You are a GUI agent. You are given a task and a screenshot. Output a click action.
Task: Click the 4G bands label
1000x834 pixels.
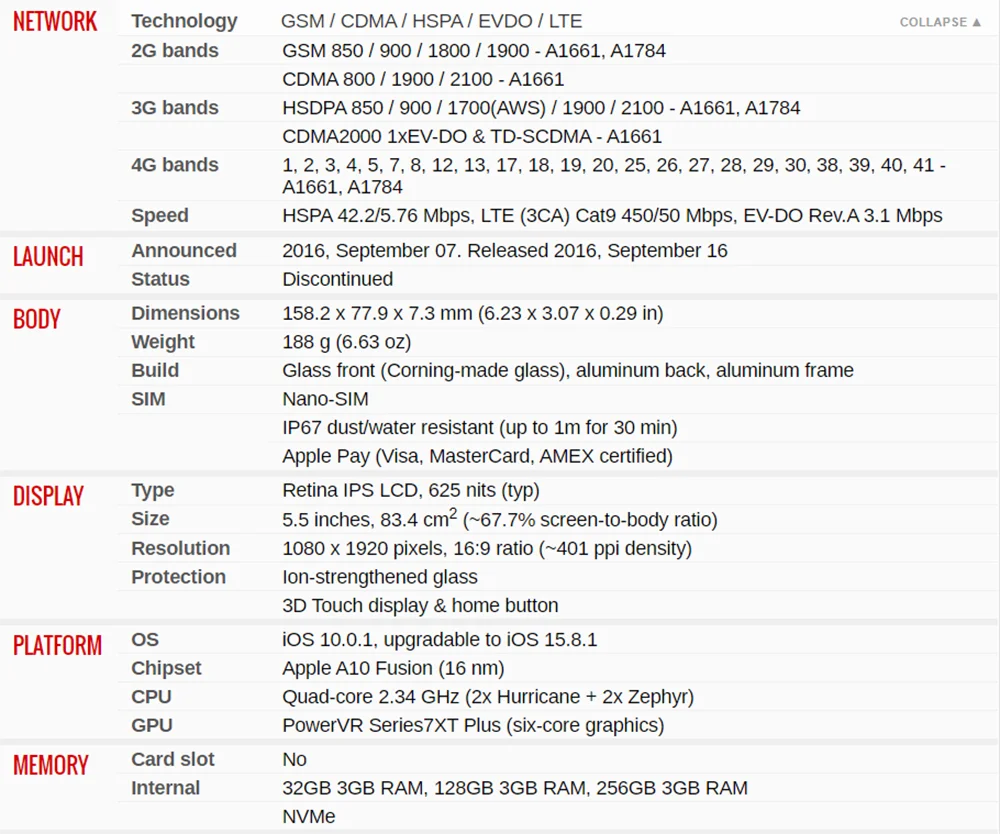[x=174, y=164]
